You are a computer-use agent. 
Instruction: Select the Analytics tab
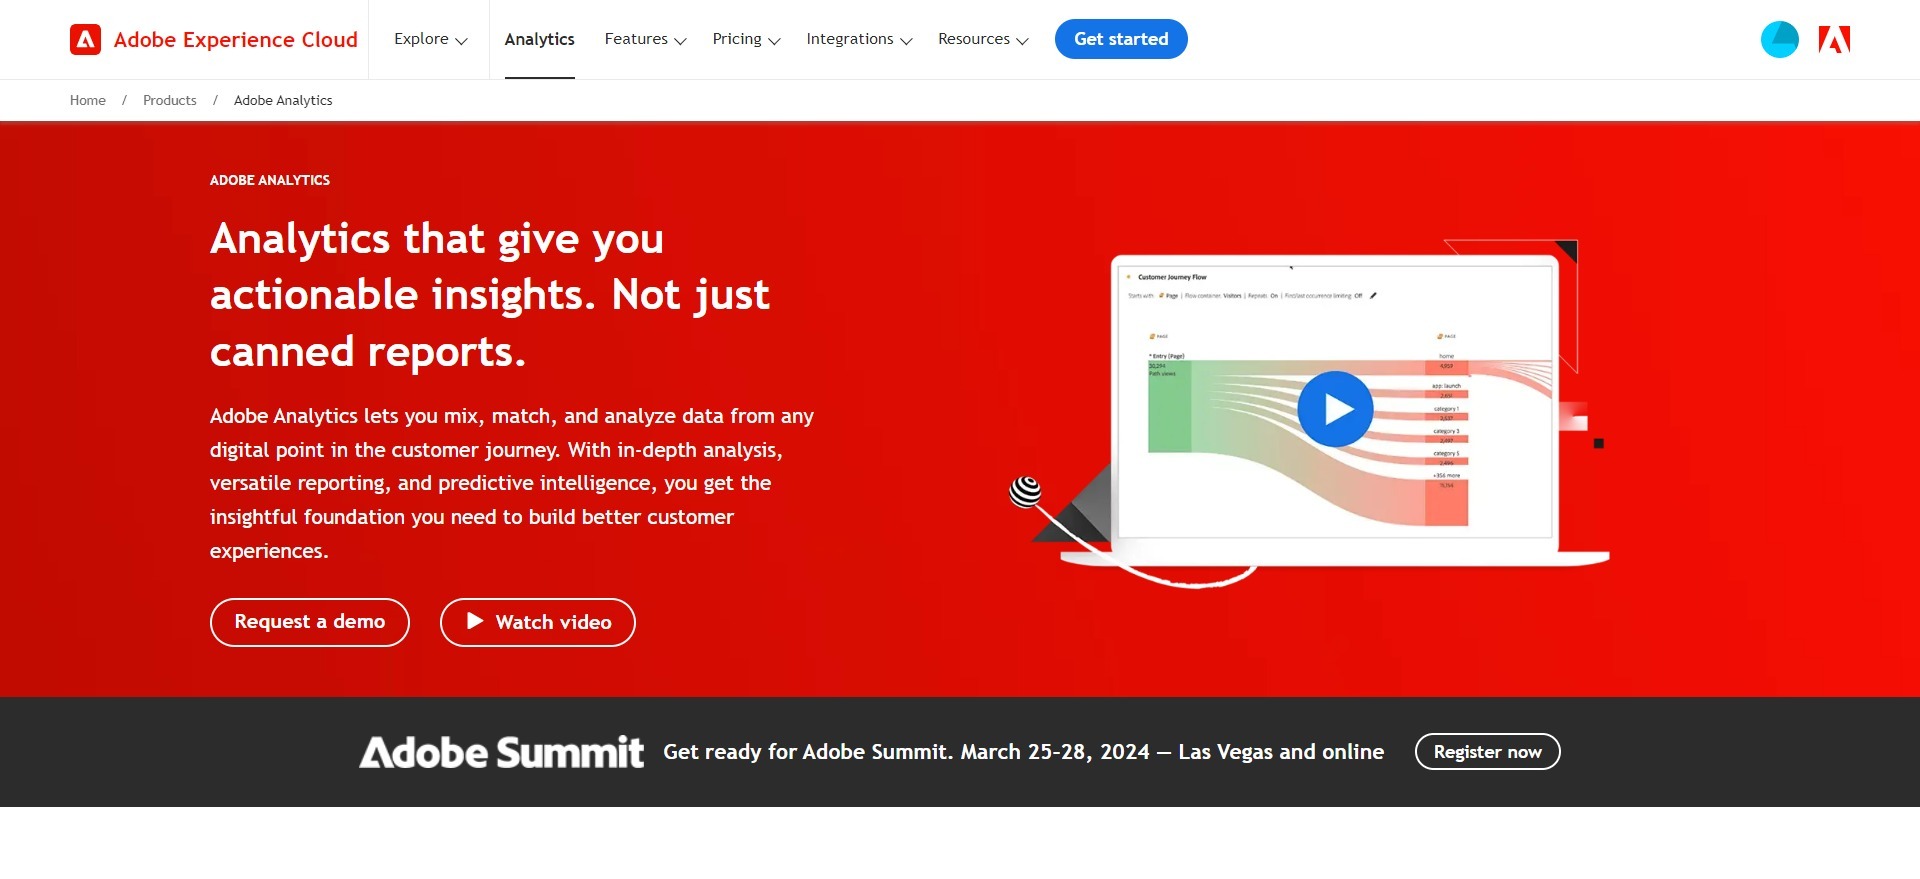click(x=539, y=40)
